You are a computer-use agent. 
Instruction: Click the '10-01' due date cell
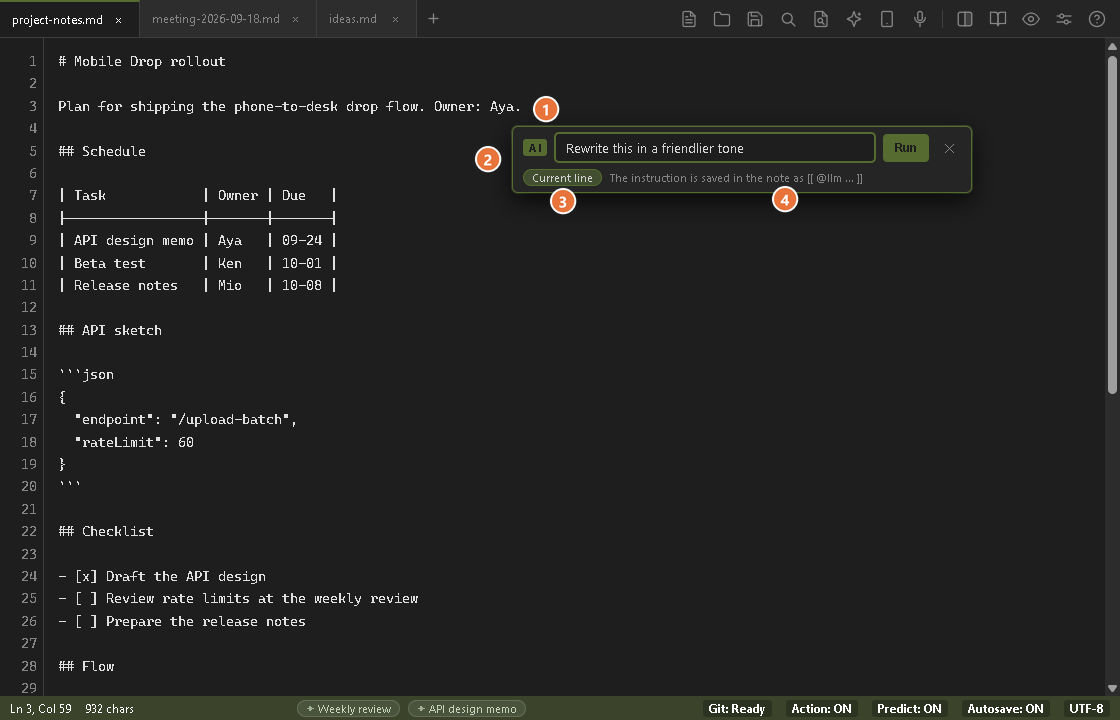click(x=301, y=264)
